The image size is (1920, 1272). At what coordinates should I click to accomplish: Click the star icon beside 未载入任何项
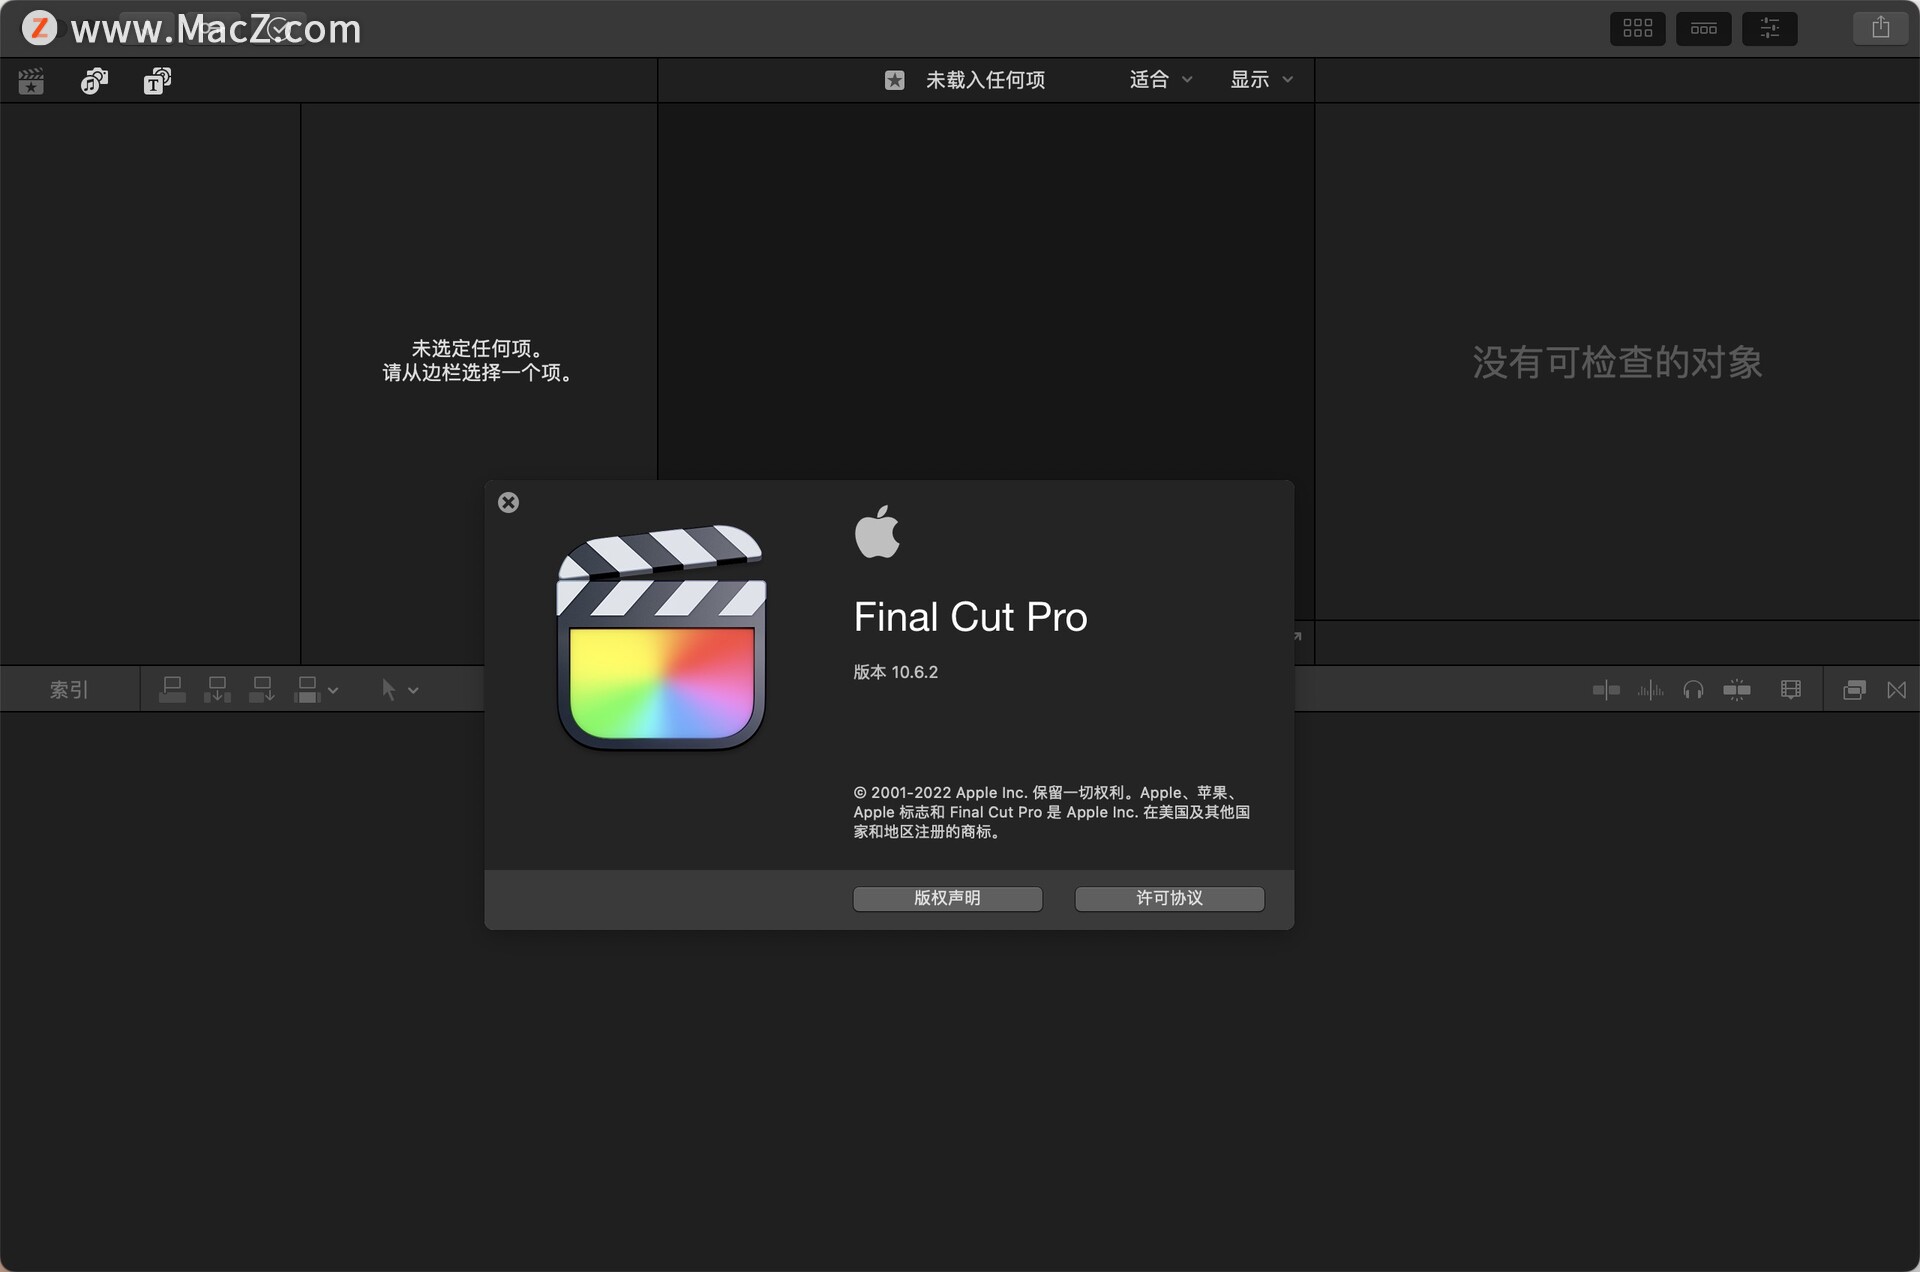tap(894, 80)
